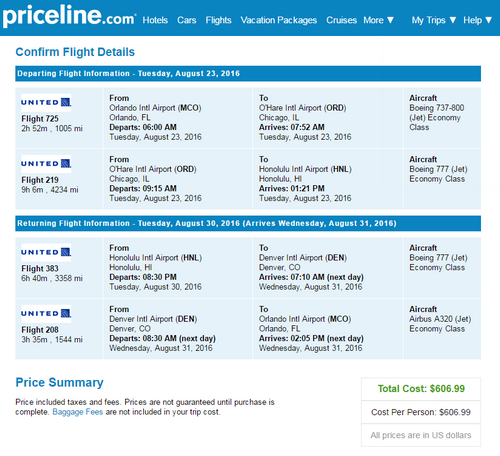500x456 pixels.
Task: Click United logo for Flight 383
Action: click(46, 252)
